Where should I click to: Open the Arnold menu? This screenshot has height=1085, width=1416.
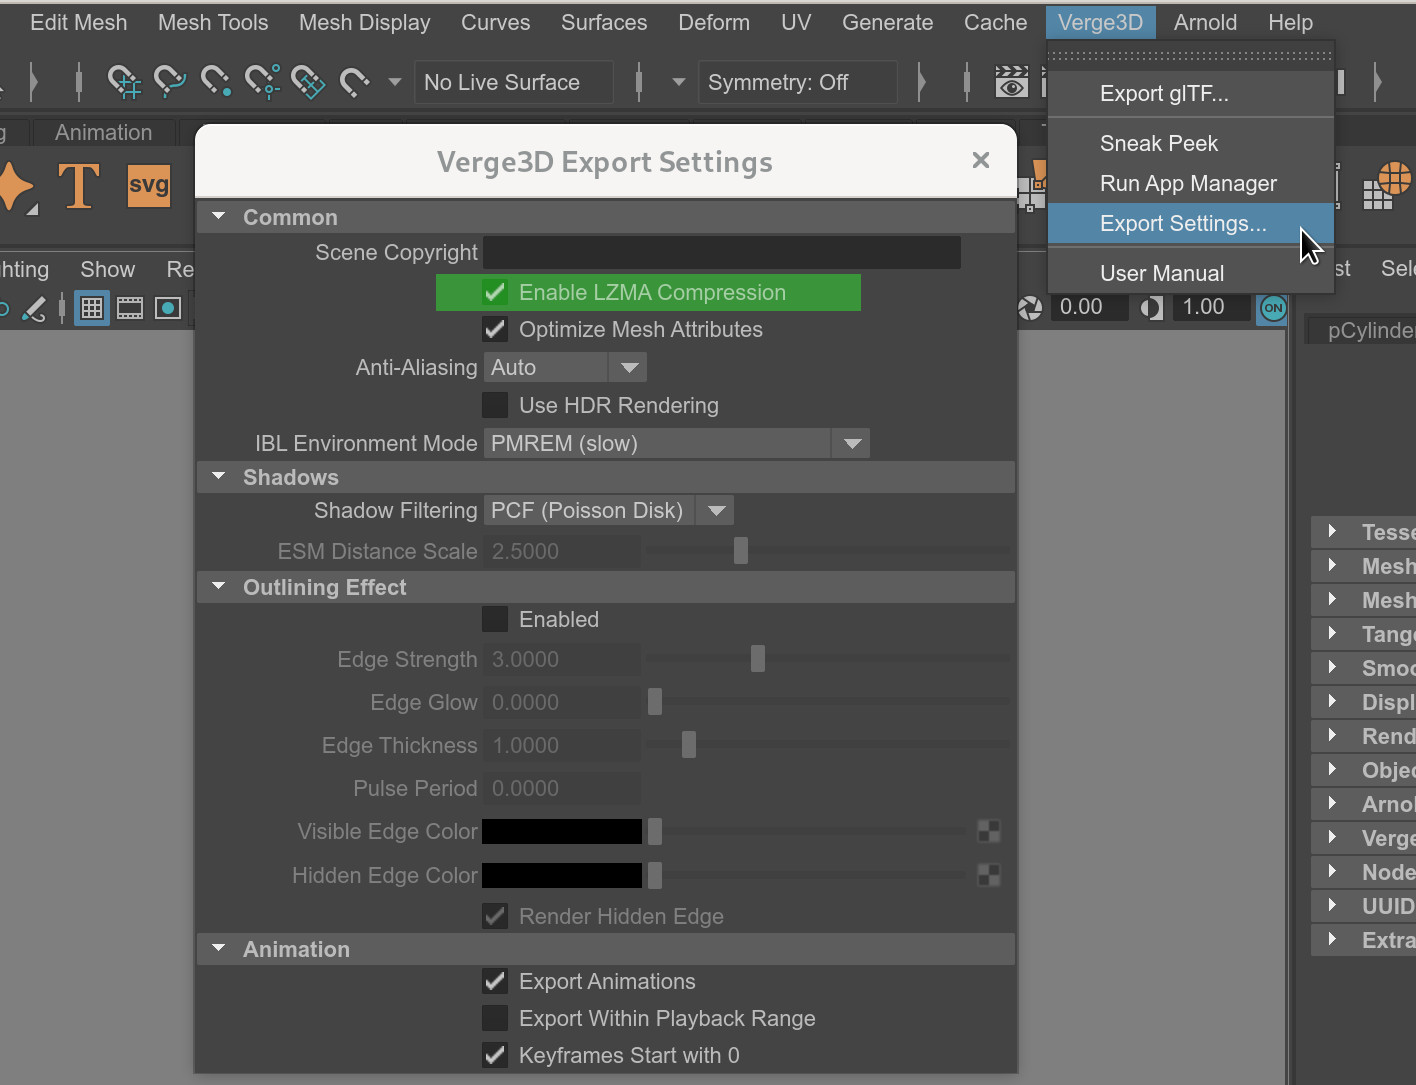(x=1205, y=22)
